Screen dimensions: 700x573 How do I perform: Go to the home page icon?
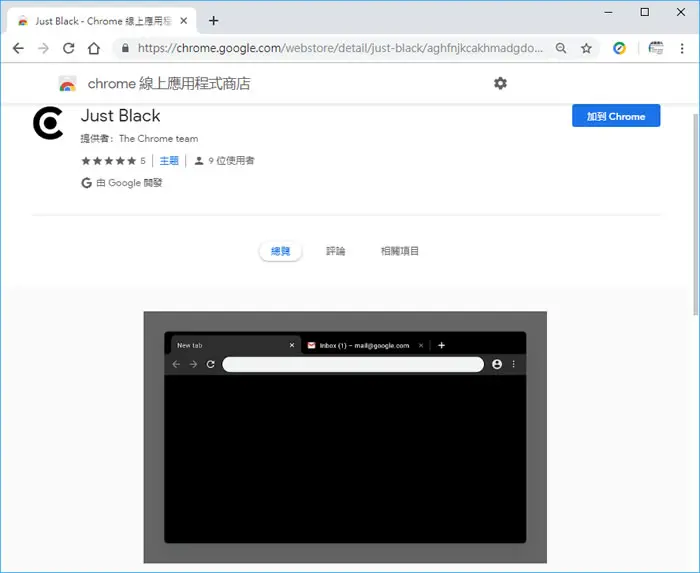[x=94, y=48]
